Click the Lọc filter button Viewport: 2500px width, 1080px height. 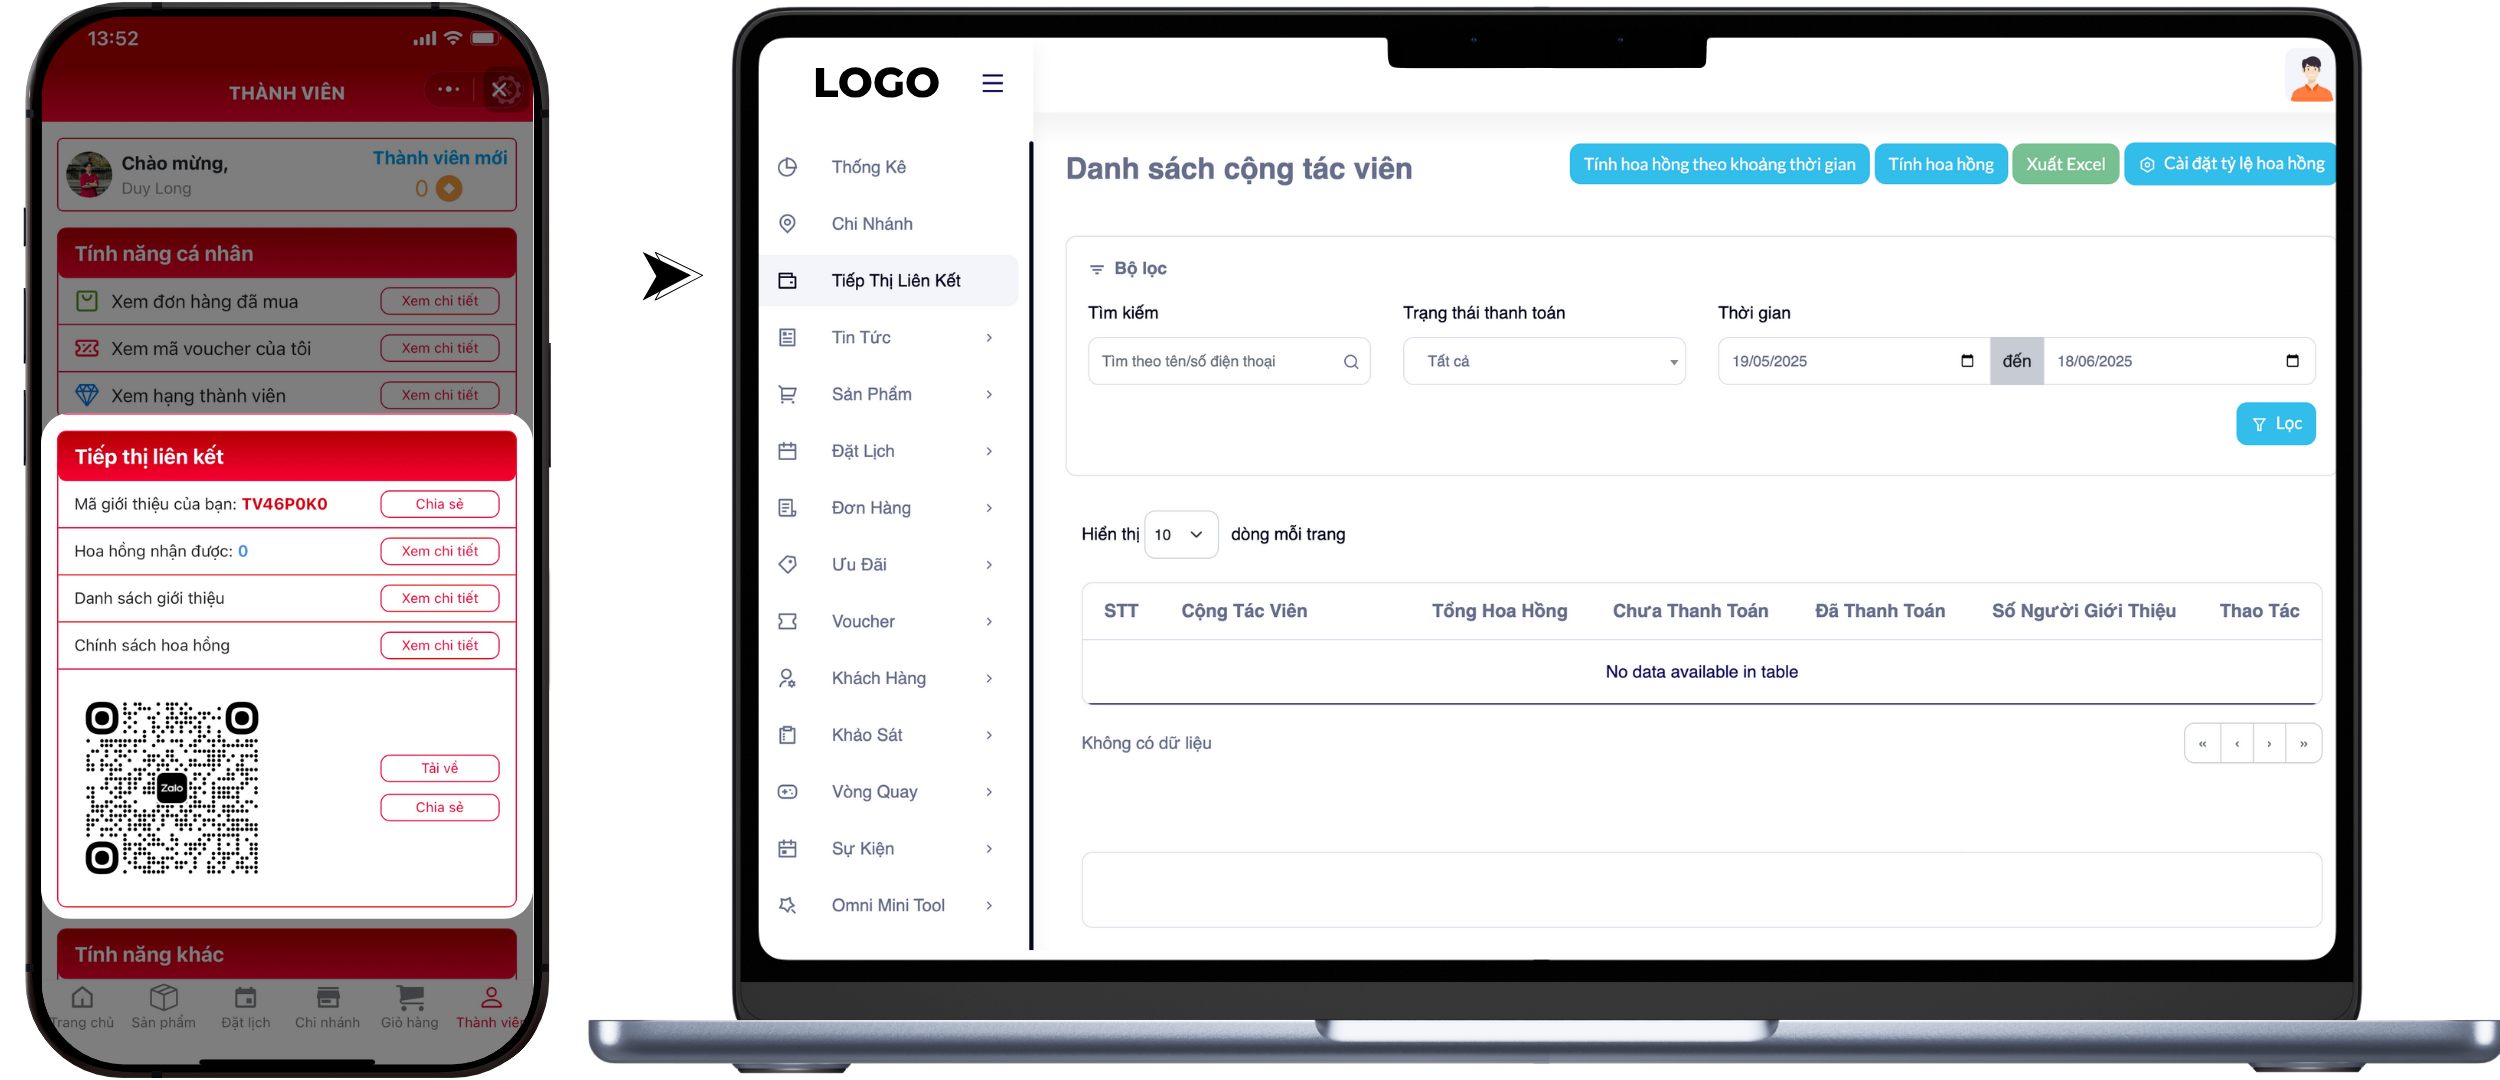2275,424
